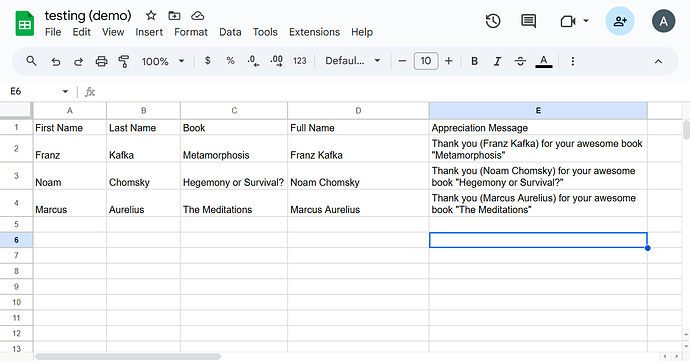Click the vertical scrollbar thumb
Viewport: 690px width, 361px height.
tap(686, 130)
